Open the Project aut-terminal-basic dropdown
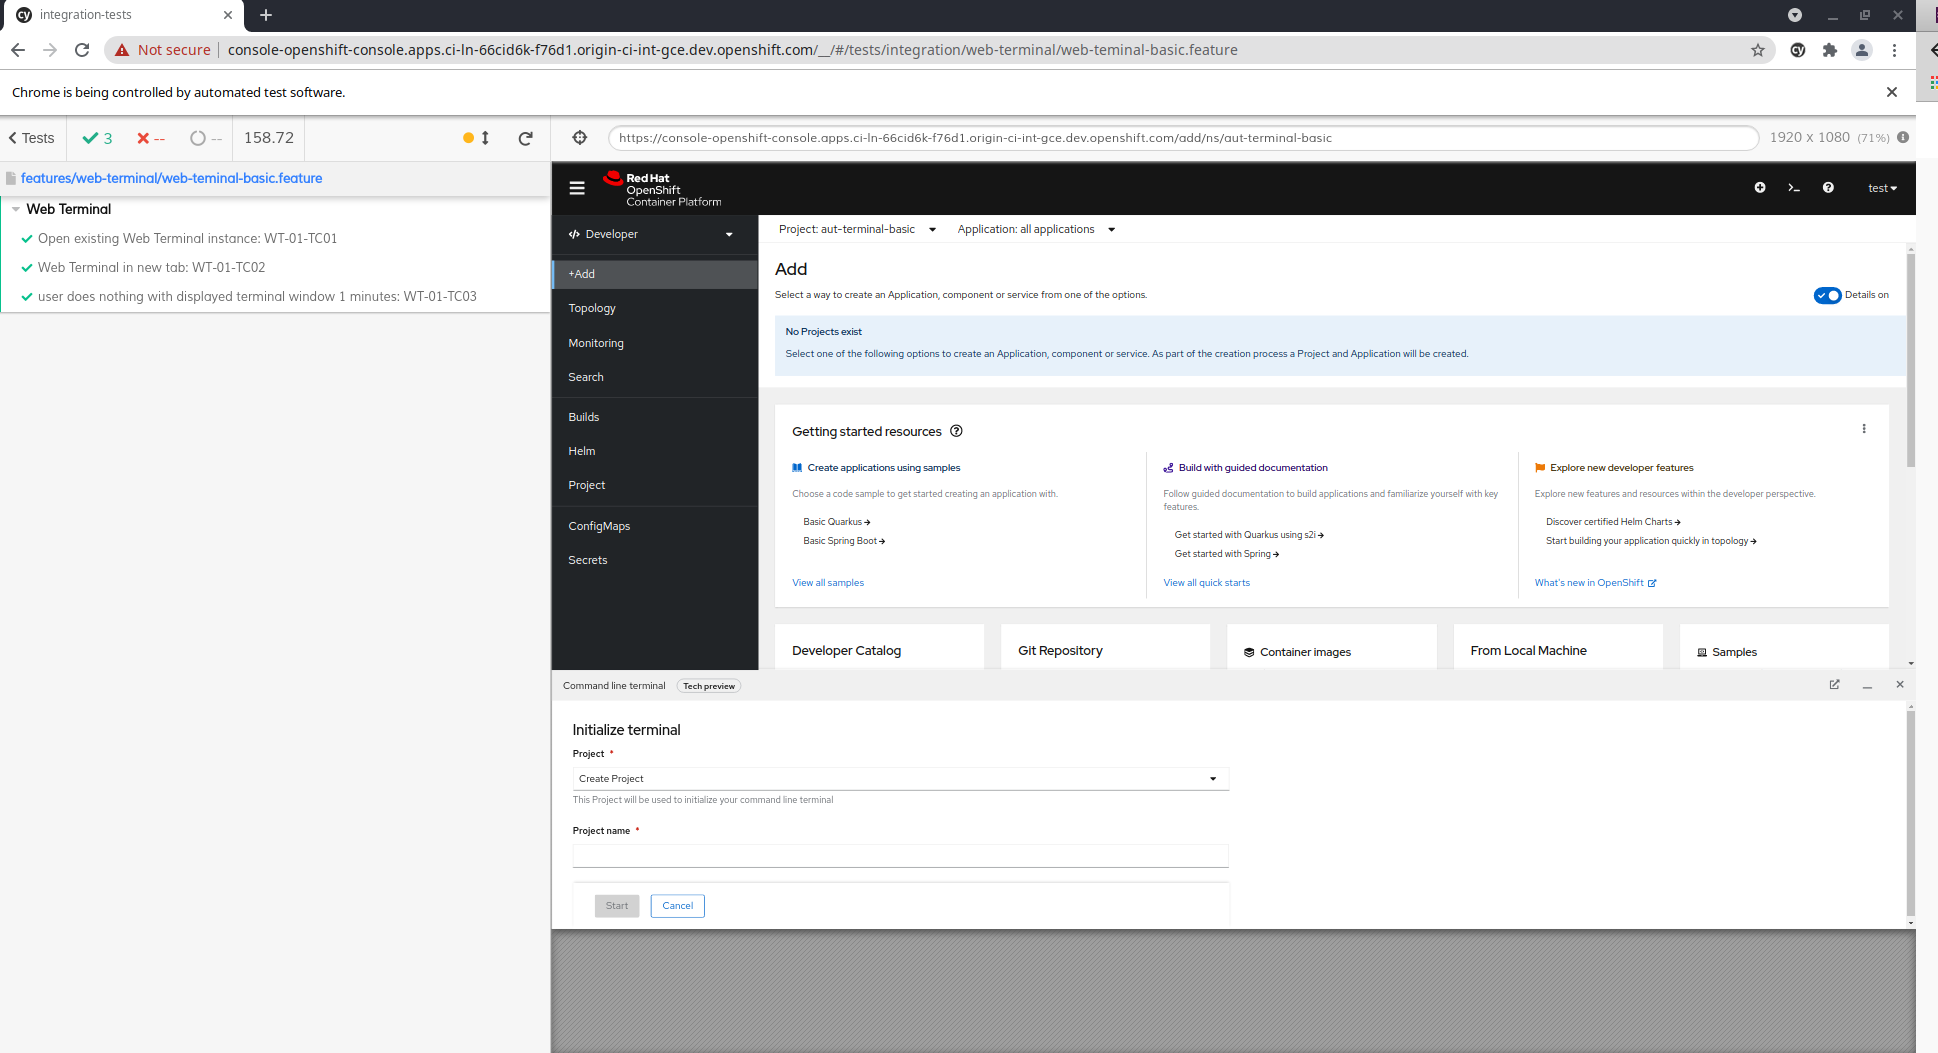Viewport: 1938px width, 1053px height. [x=857, y=229]
